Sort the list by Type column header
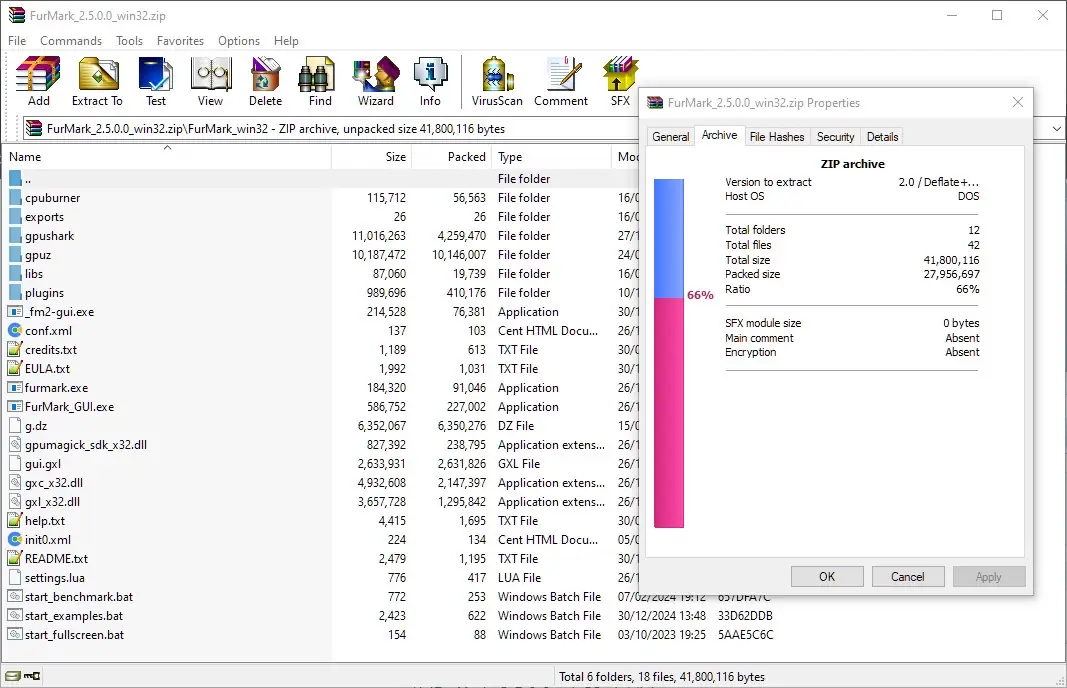This screenshot has height=688, width=1067. pos(551,157)
